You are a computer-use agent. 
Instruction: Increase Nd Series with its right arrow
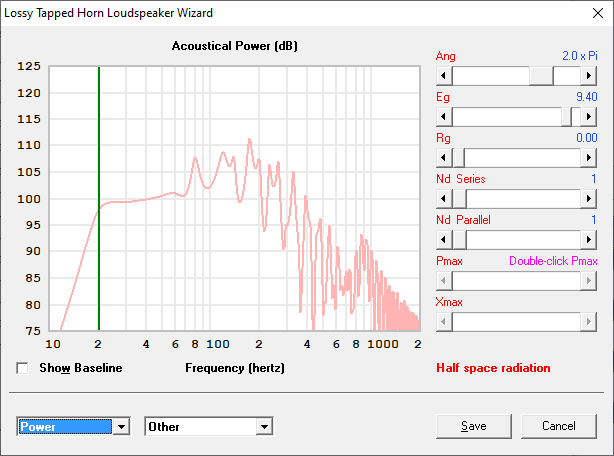589,199
